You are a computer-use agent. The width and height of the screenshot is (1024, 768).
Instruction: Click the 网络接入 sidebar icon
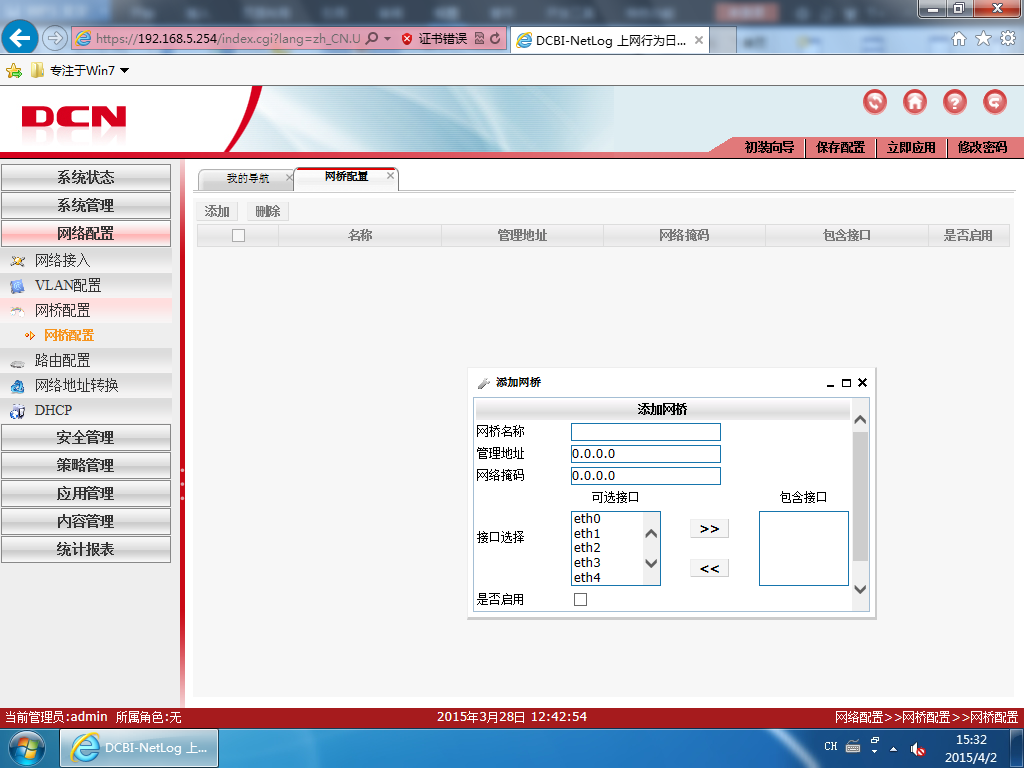pyautogui.click(x=18, y=261)
